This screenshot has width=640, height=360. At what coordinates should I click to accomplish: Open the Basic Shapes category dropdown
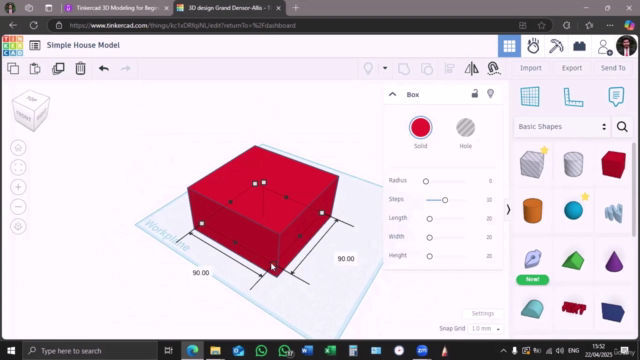tap(562, 127)
